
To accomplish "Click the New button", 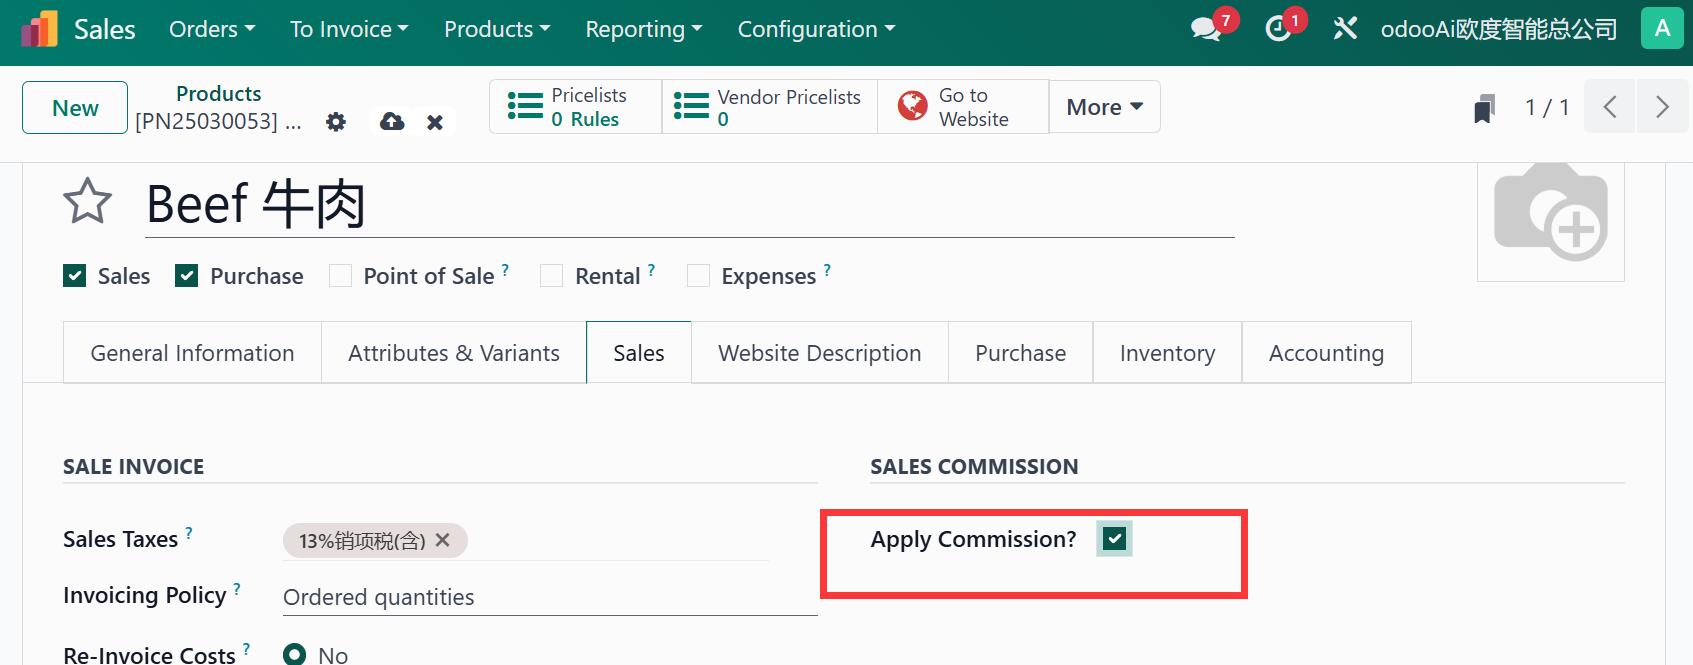I will click(75, 108).
